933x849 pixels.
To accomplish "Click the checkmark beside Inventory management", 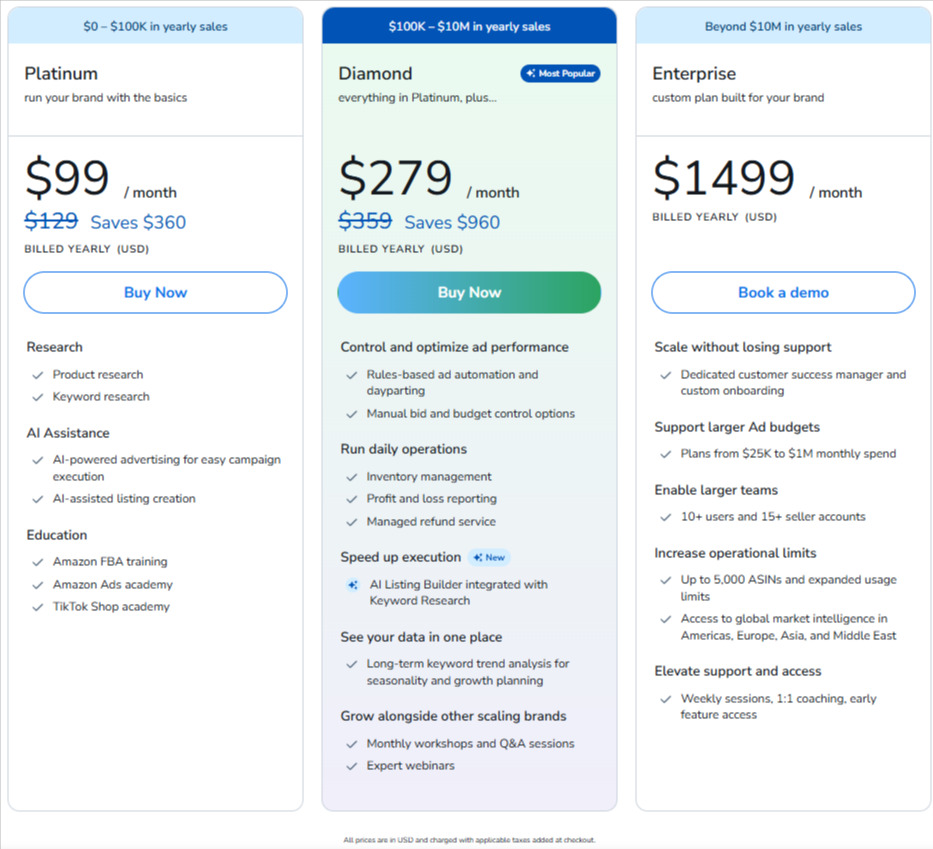I will (350, 476).
